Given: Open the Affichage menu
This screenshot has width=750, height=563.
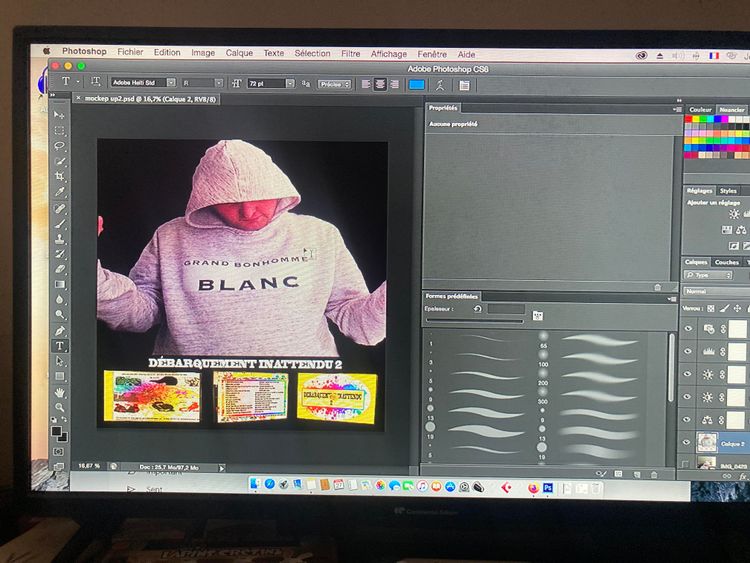Looking at the screenshot, I should (389, 54).
